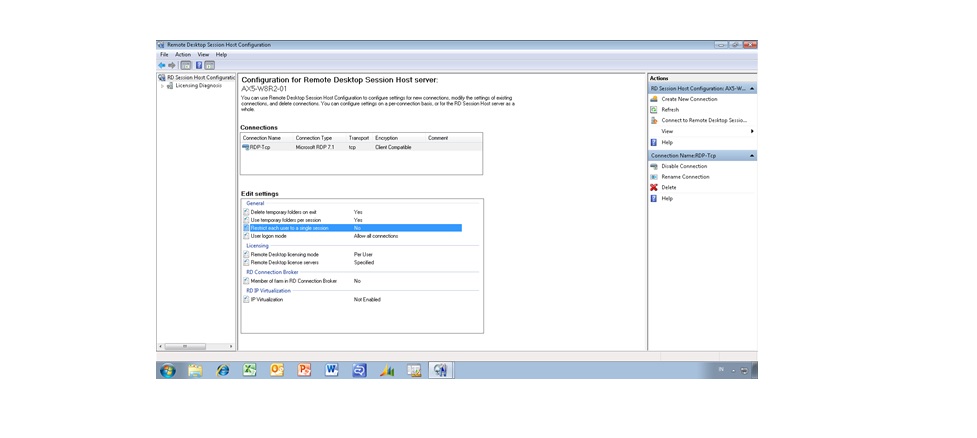Select Member of farm in RD Connection Broker
The height and width of the screenshot is (438, 977).
293,281
